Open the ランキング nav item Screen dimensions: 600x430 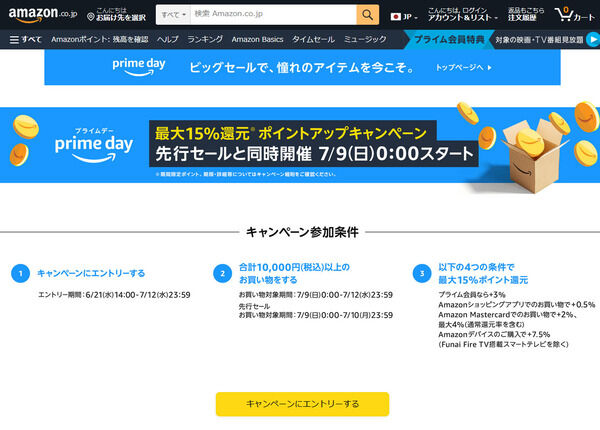205,39
